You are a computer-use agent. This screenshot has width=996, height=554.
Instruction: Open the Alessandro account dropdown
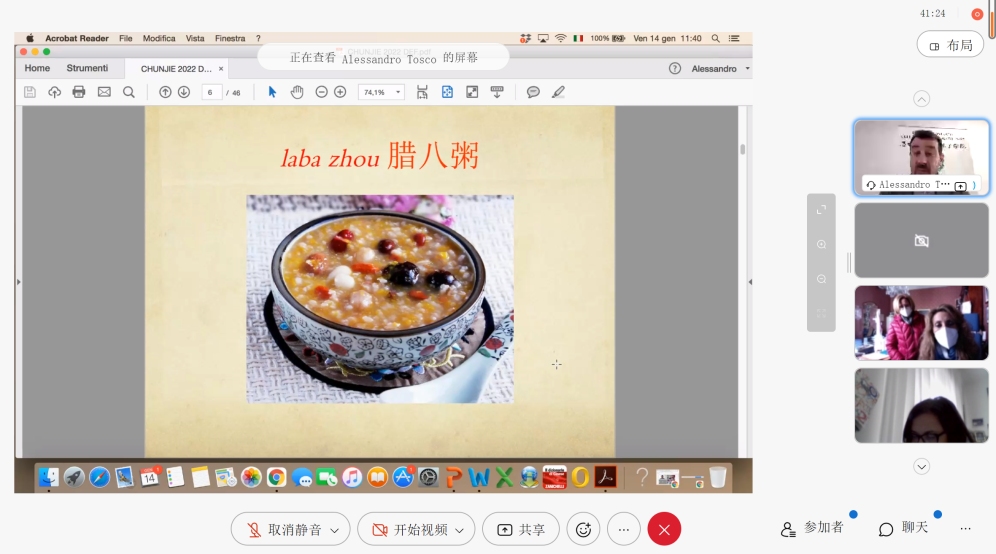tap(720, 69)
